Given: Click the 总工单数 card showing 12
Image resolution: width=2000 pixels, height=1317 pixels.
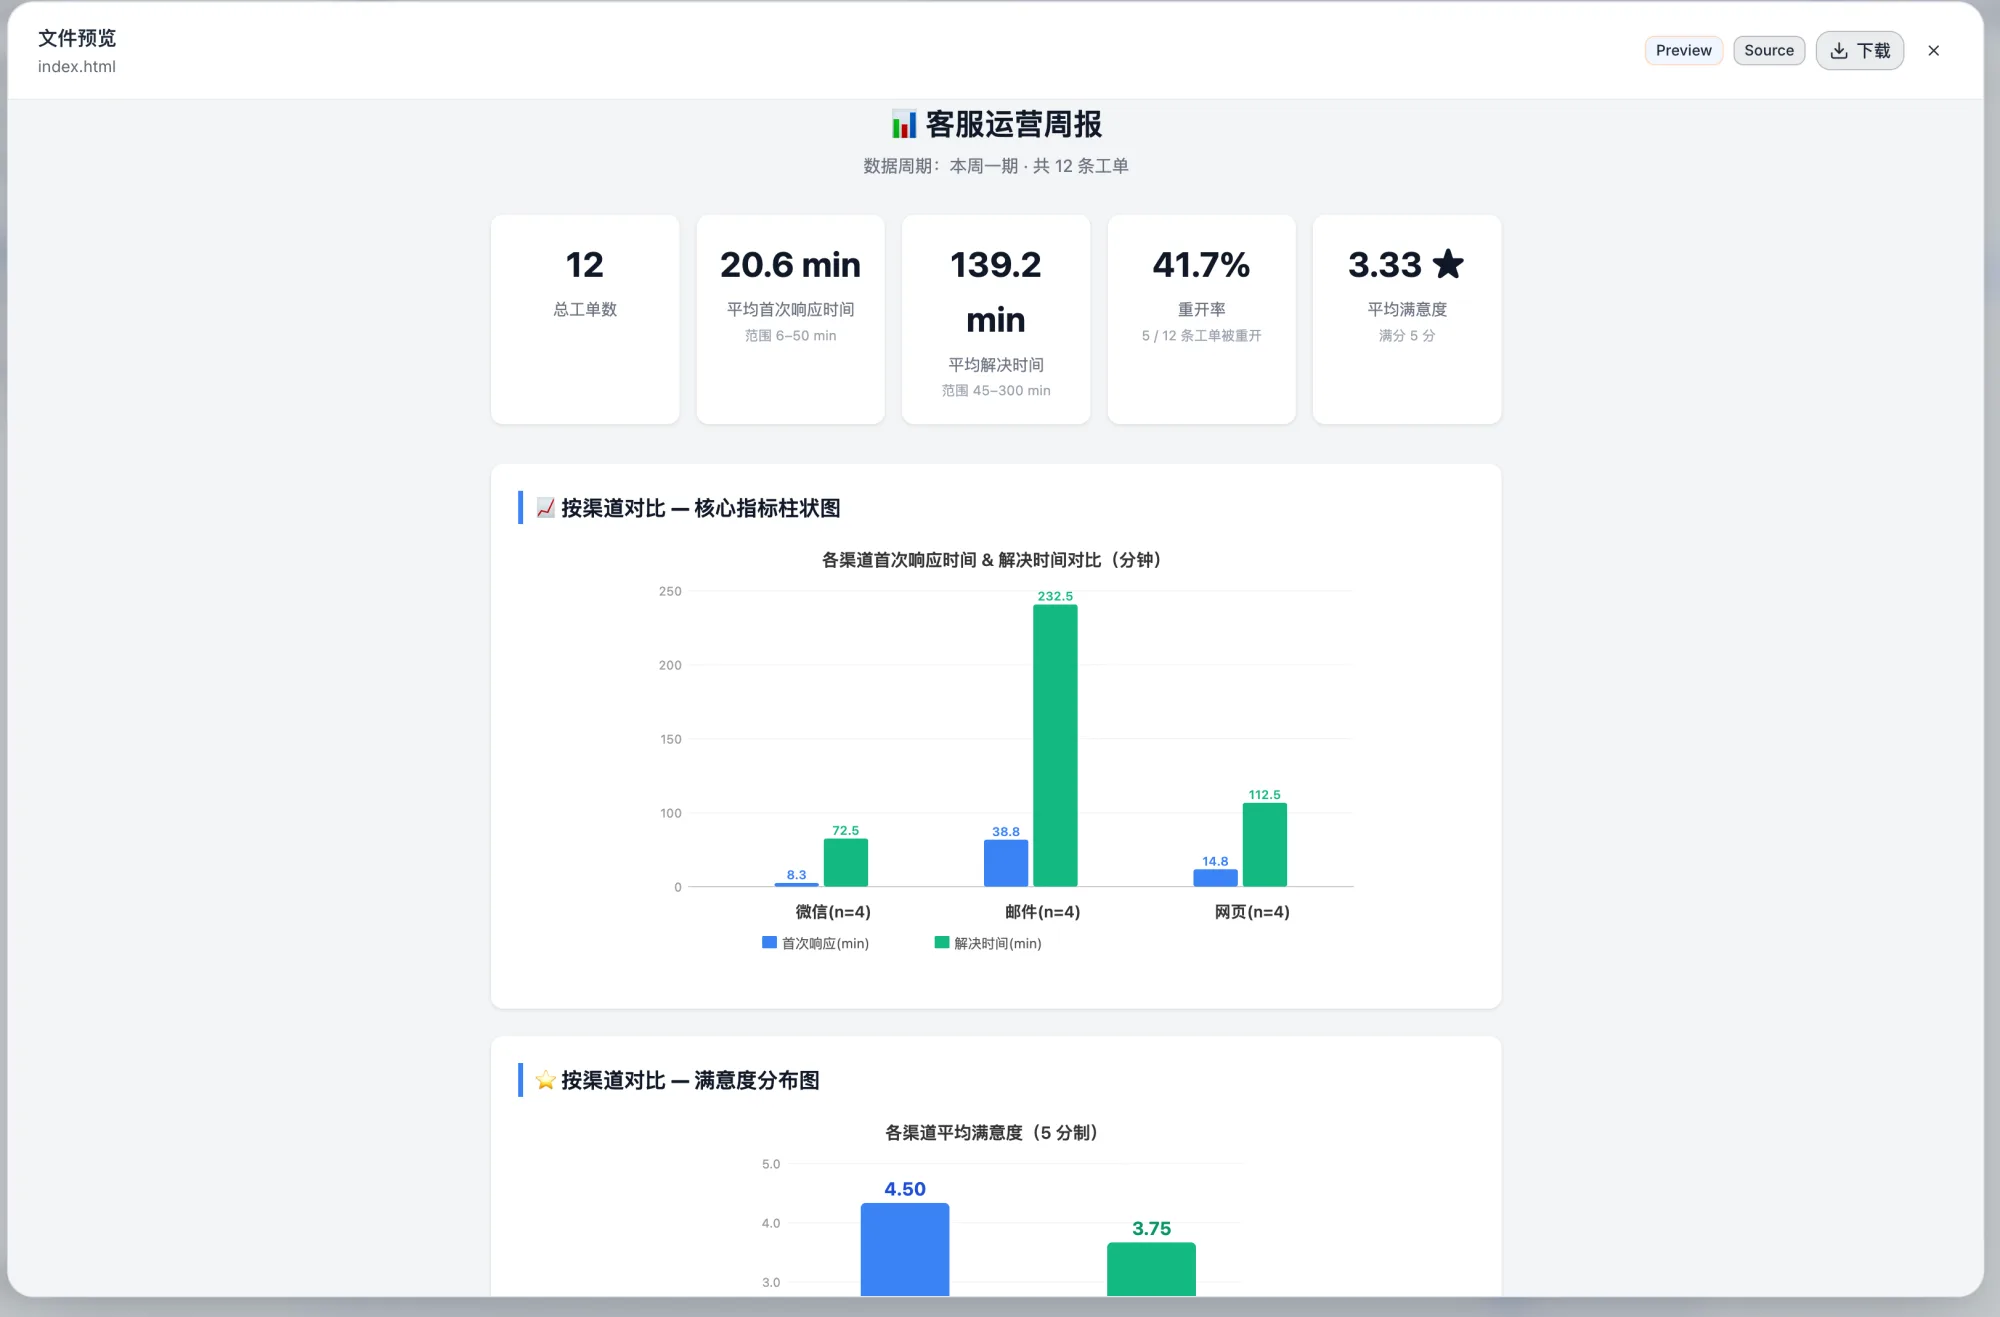Looking at the screenshot, I should pyautogui.click(x=585, y=319).
